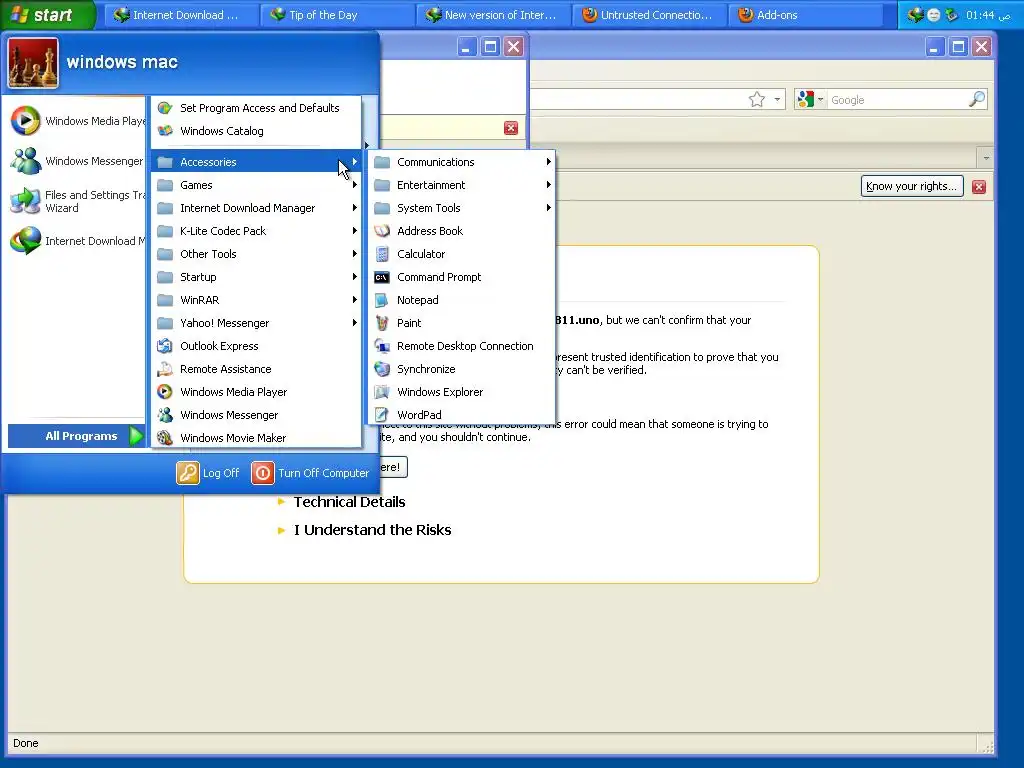Expand Internet Download Manager folder
This screenshot has height=768, width=1024.
point(256,208)
